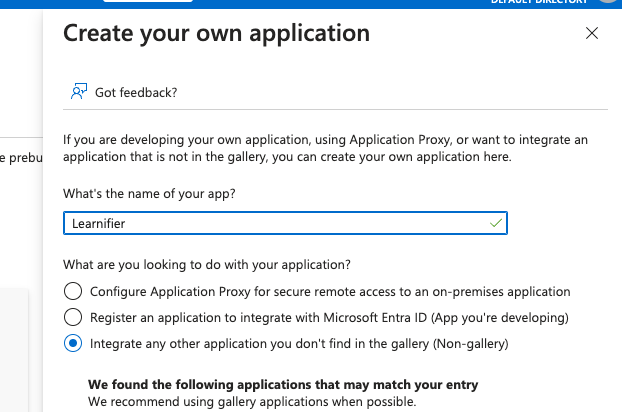The image size is (622, 412).
Task: Close the Create your own application panel
Action: pos(591,33)
